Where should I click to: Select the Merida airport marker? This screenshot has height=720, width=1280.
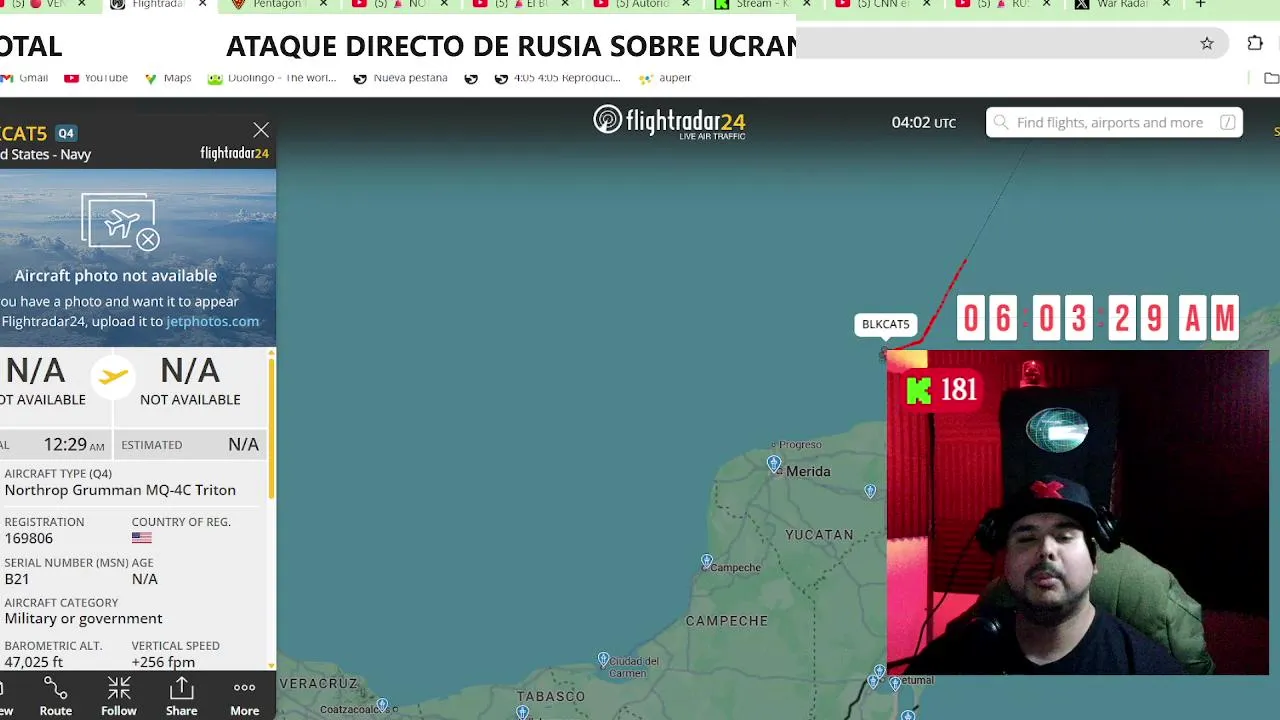pyautogui.click(x=774, y=464)
